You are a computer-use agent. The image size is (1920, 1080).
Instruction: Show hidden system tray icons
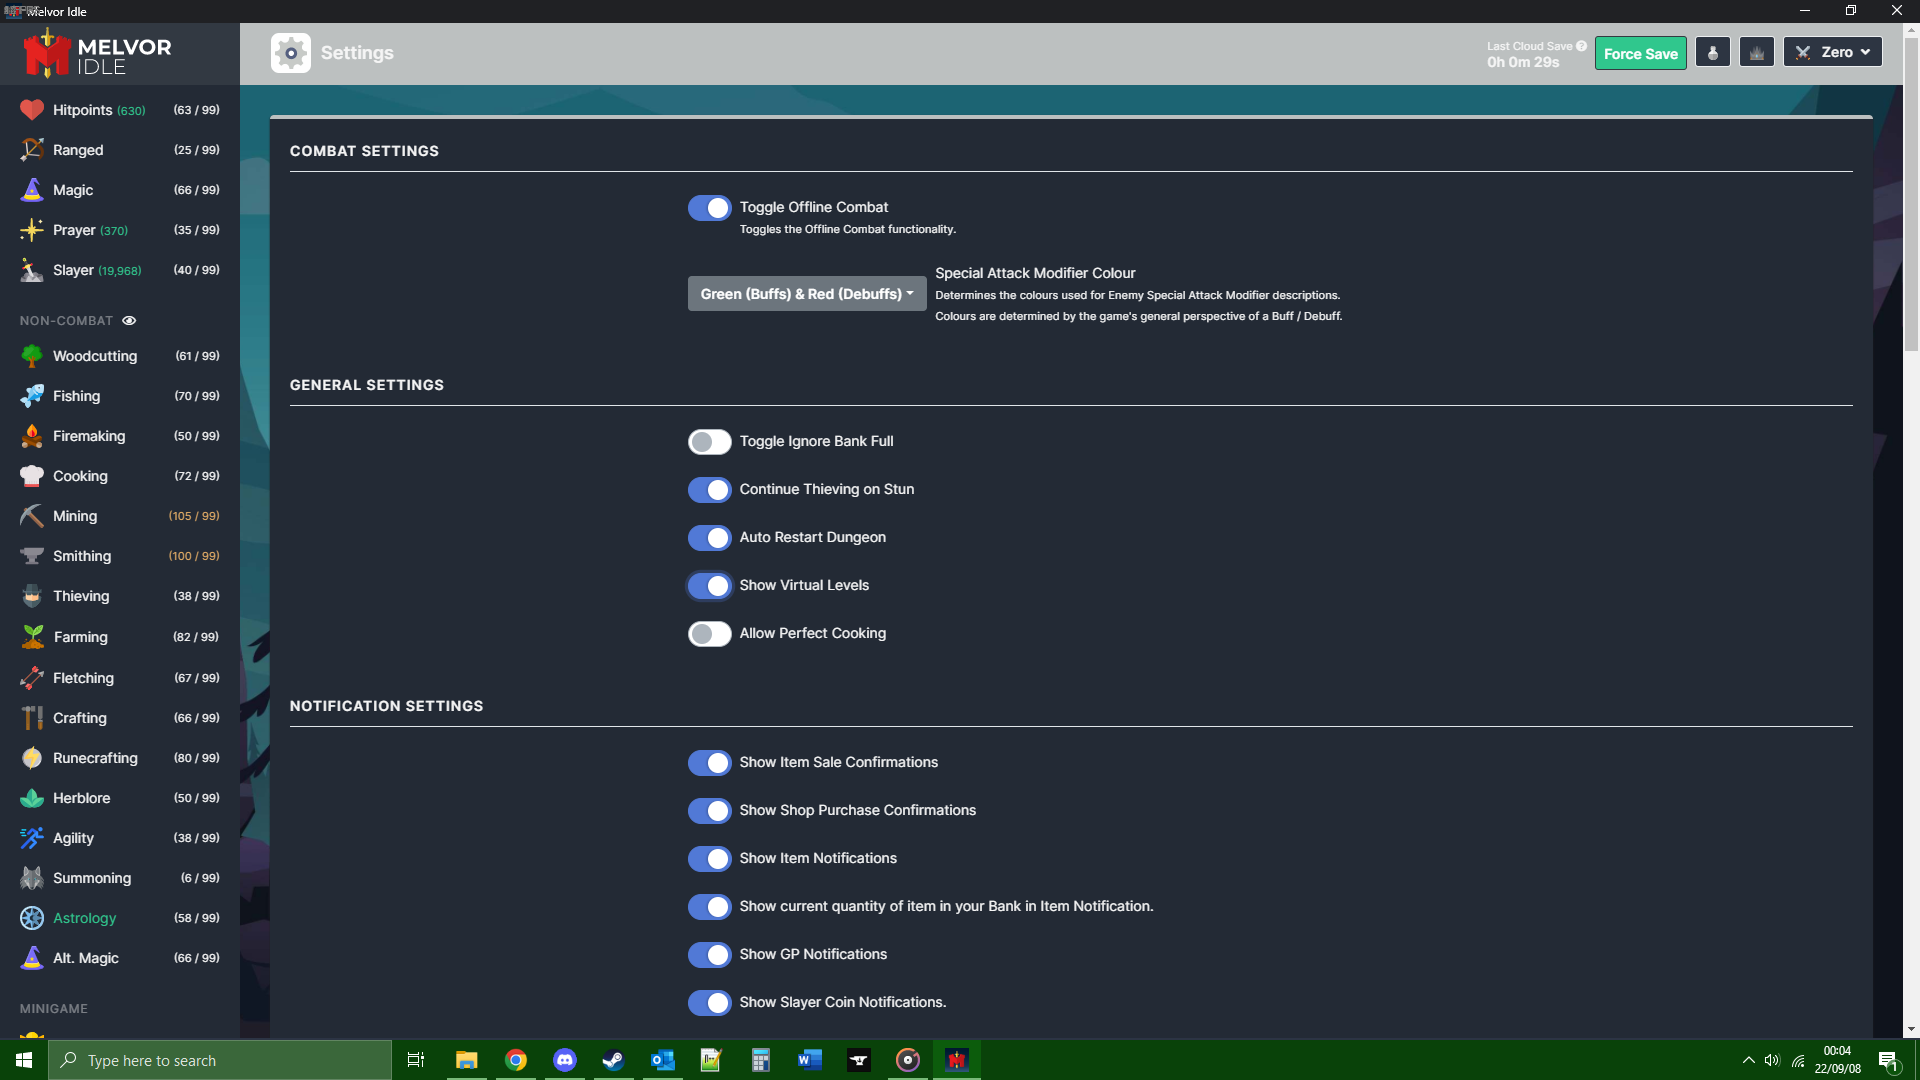click(1748, 1060)
